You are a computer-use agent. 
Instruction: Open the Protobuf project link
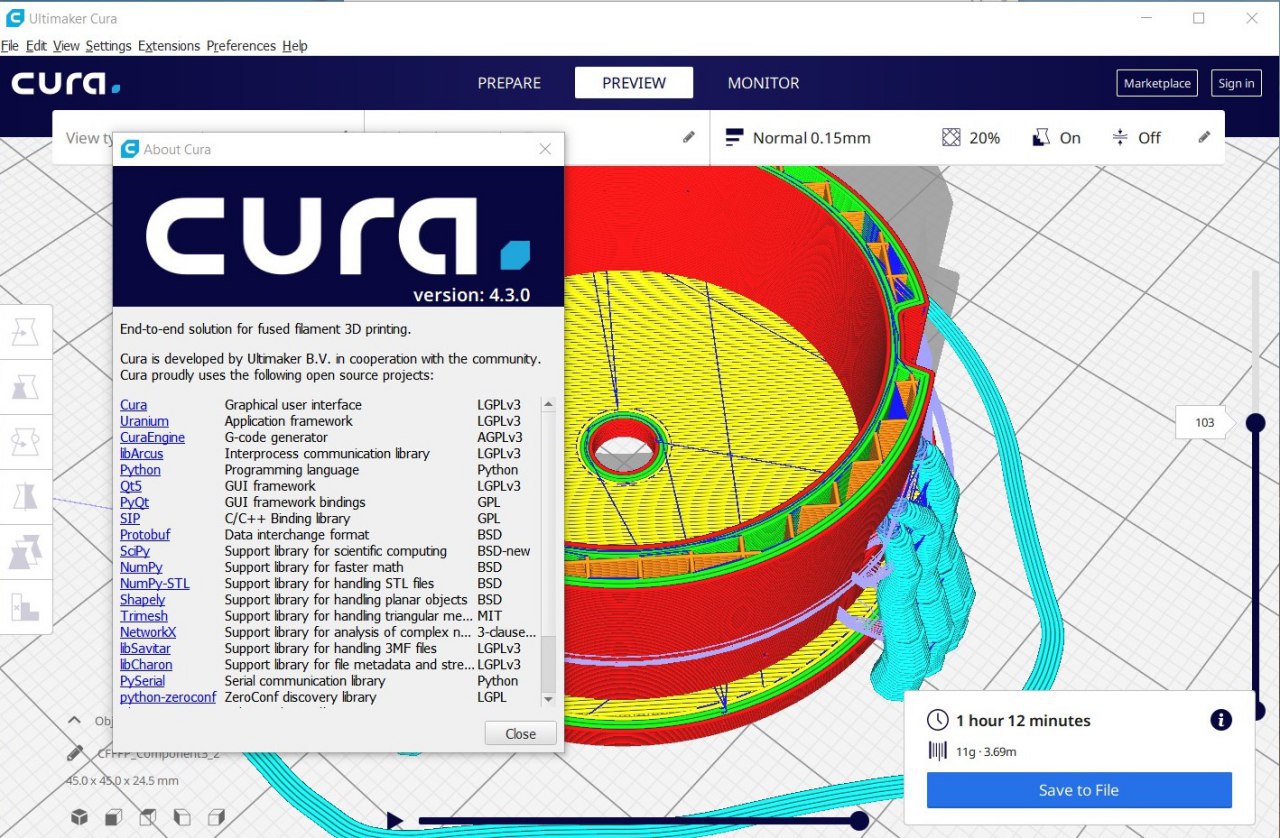point(145,535)
